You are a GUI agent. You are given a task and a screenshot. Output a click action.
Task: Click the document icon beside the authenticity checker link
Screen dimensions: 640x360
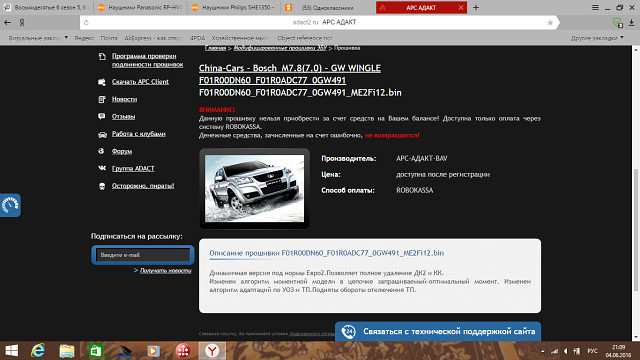click(x=102, y=56)
